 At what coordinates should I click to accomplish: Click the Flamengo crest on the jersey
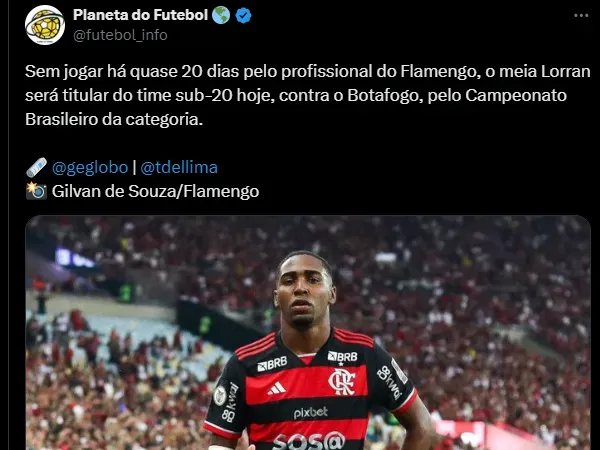(x=342, y=381)
